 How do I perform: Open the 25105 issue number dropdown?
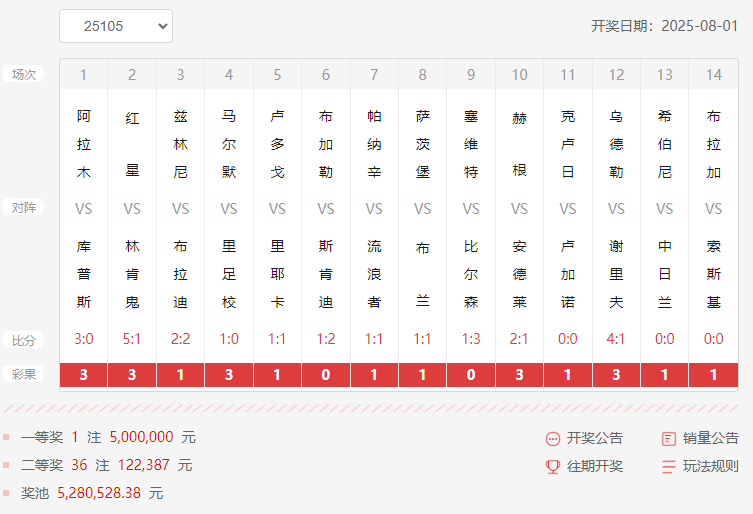[116, 26]
